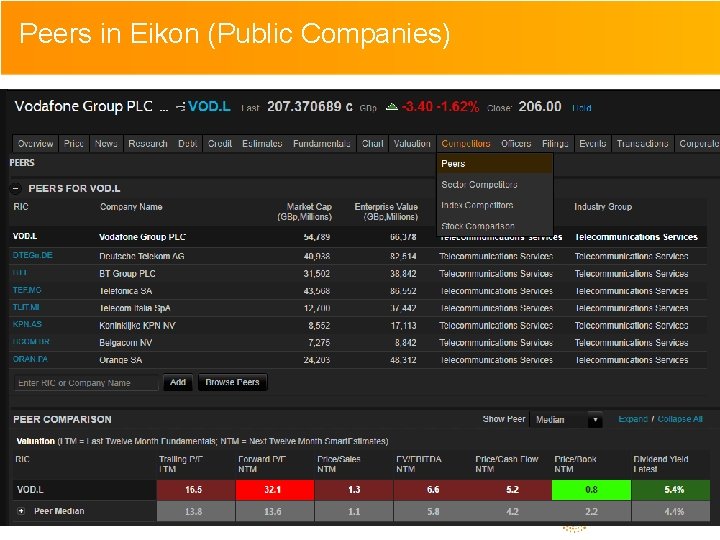Click the Enterprise Value column header
The image size is (720, 540).
(386, 212)
